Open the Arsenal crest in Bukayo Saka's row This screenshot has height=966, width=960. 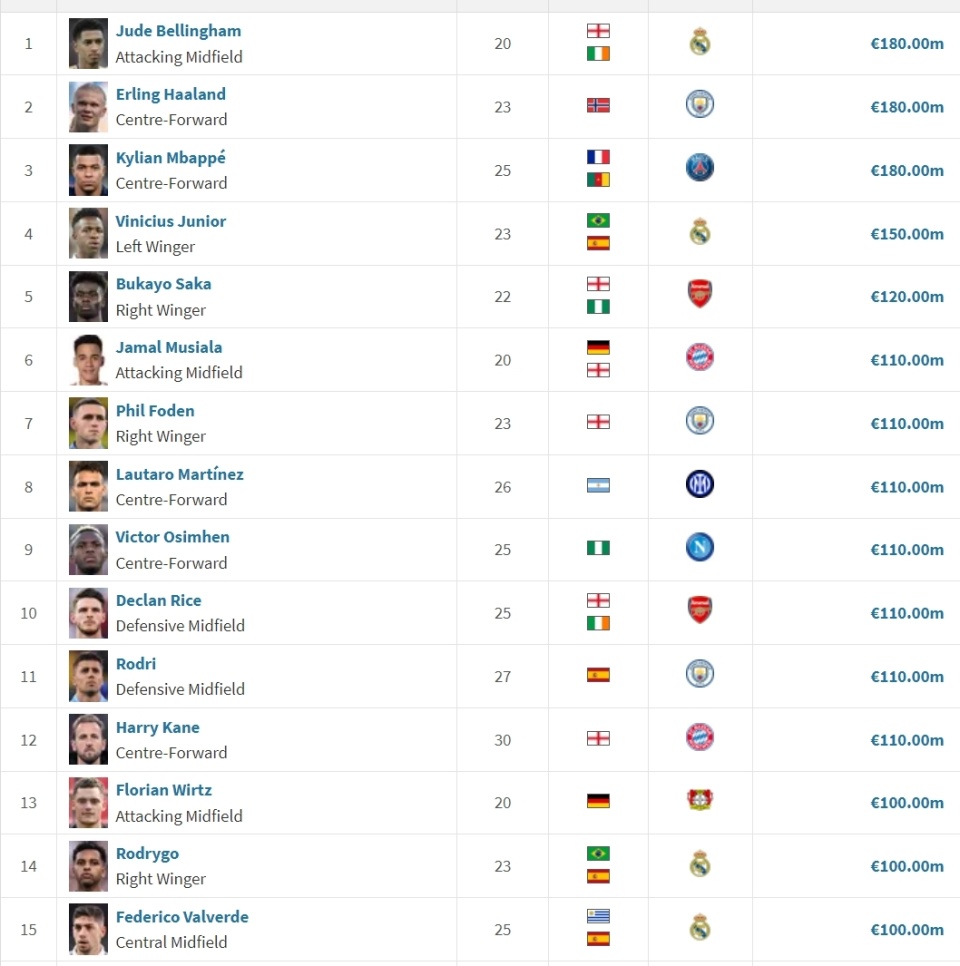(x=700, y=295)
